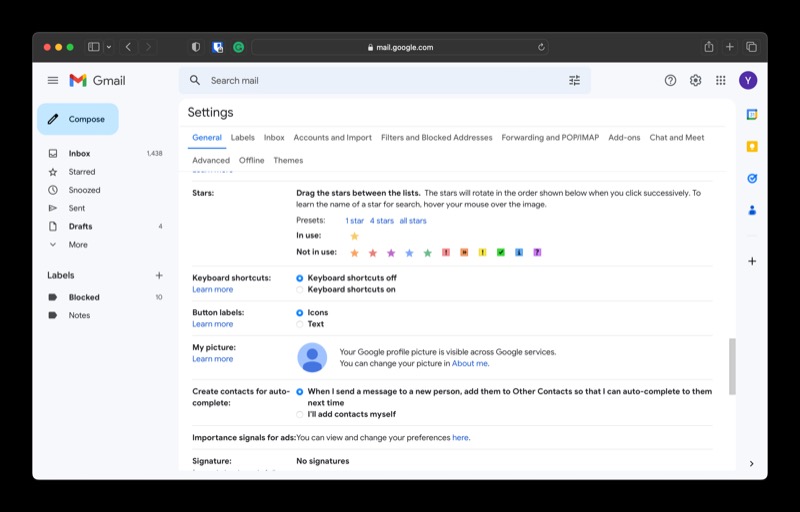Click the Compose button
This screenshot has width=800, height=512.
(x=78, y=119)
